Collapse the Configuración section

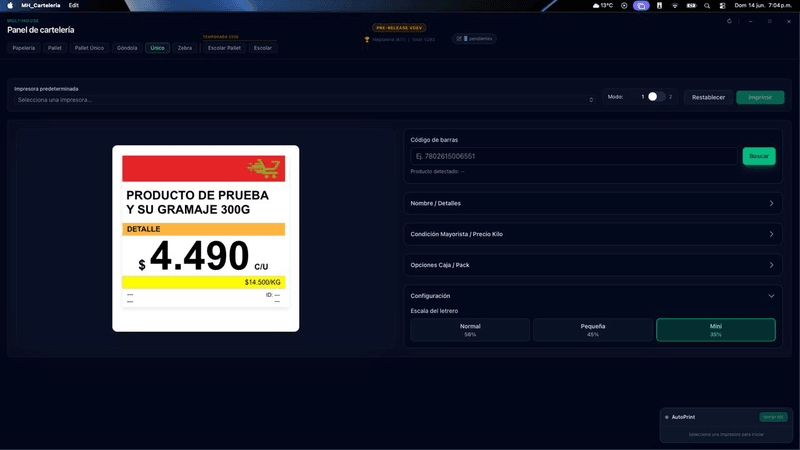(593, 296)
